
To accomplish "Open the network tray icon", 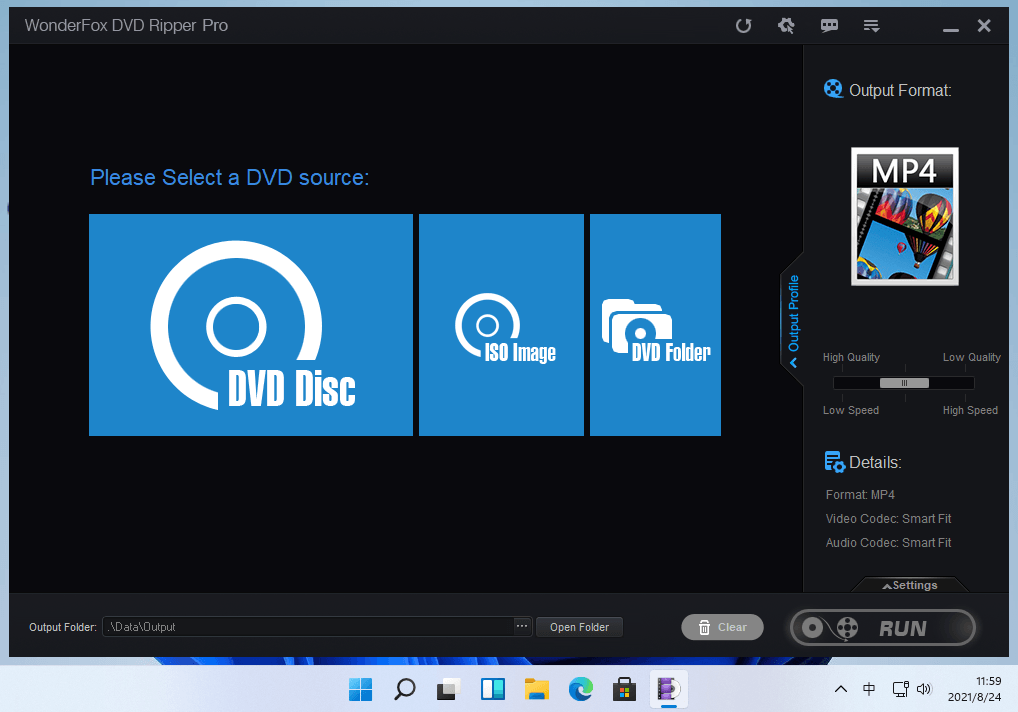I will [900, 689].
